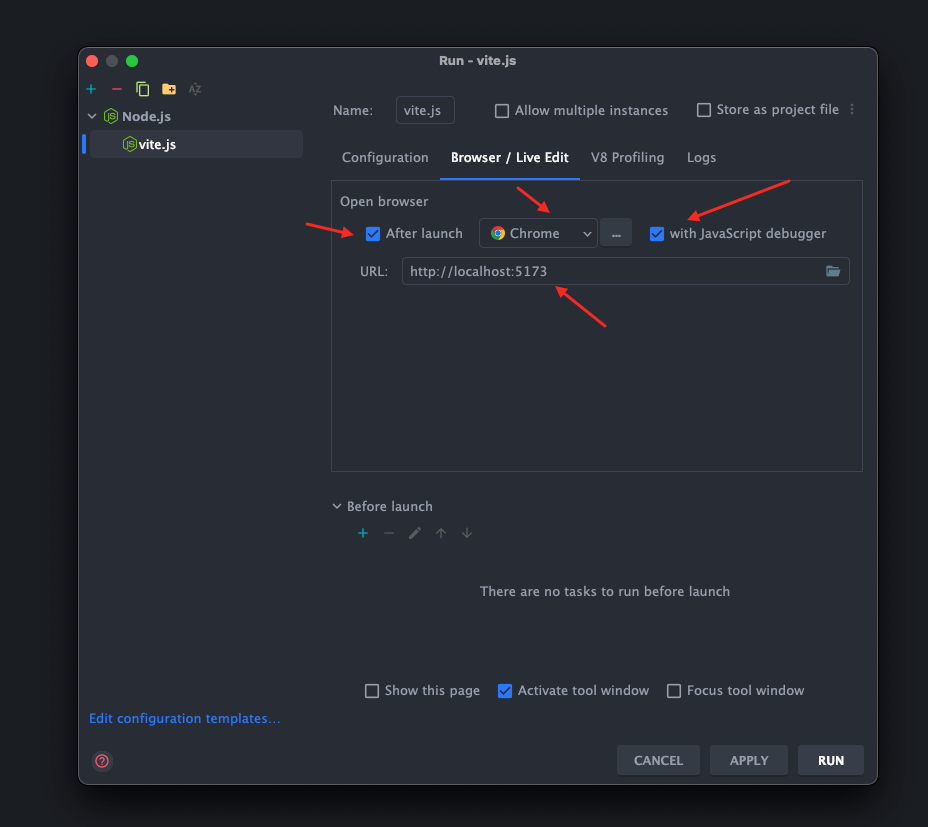Open the V8 Profiling tab

[x=627, y=158]
